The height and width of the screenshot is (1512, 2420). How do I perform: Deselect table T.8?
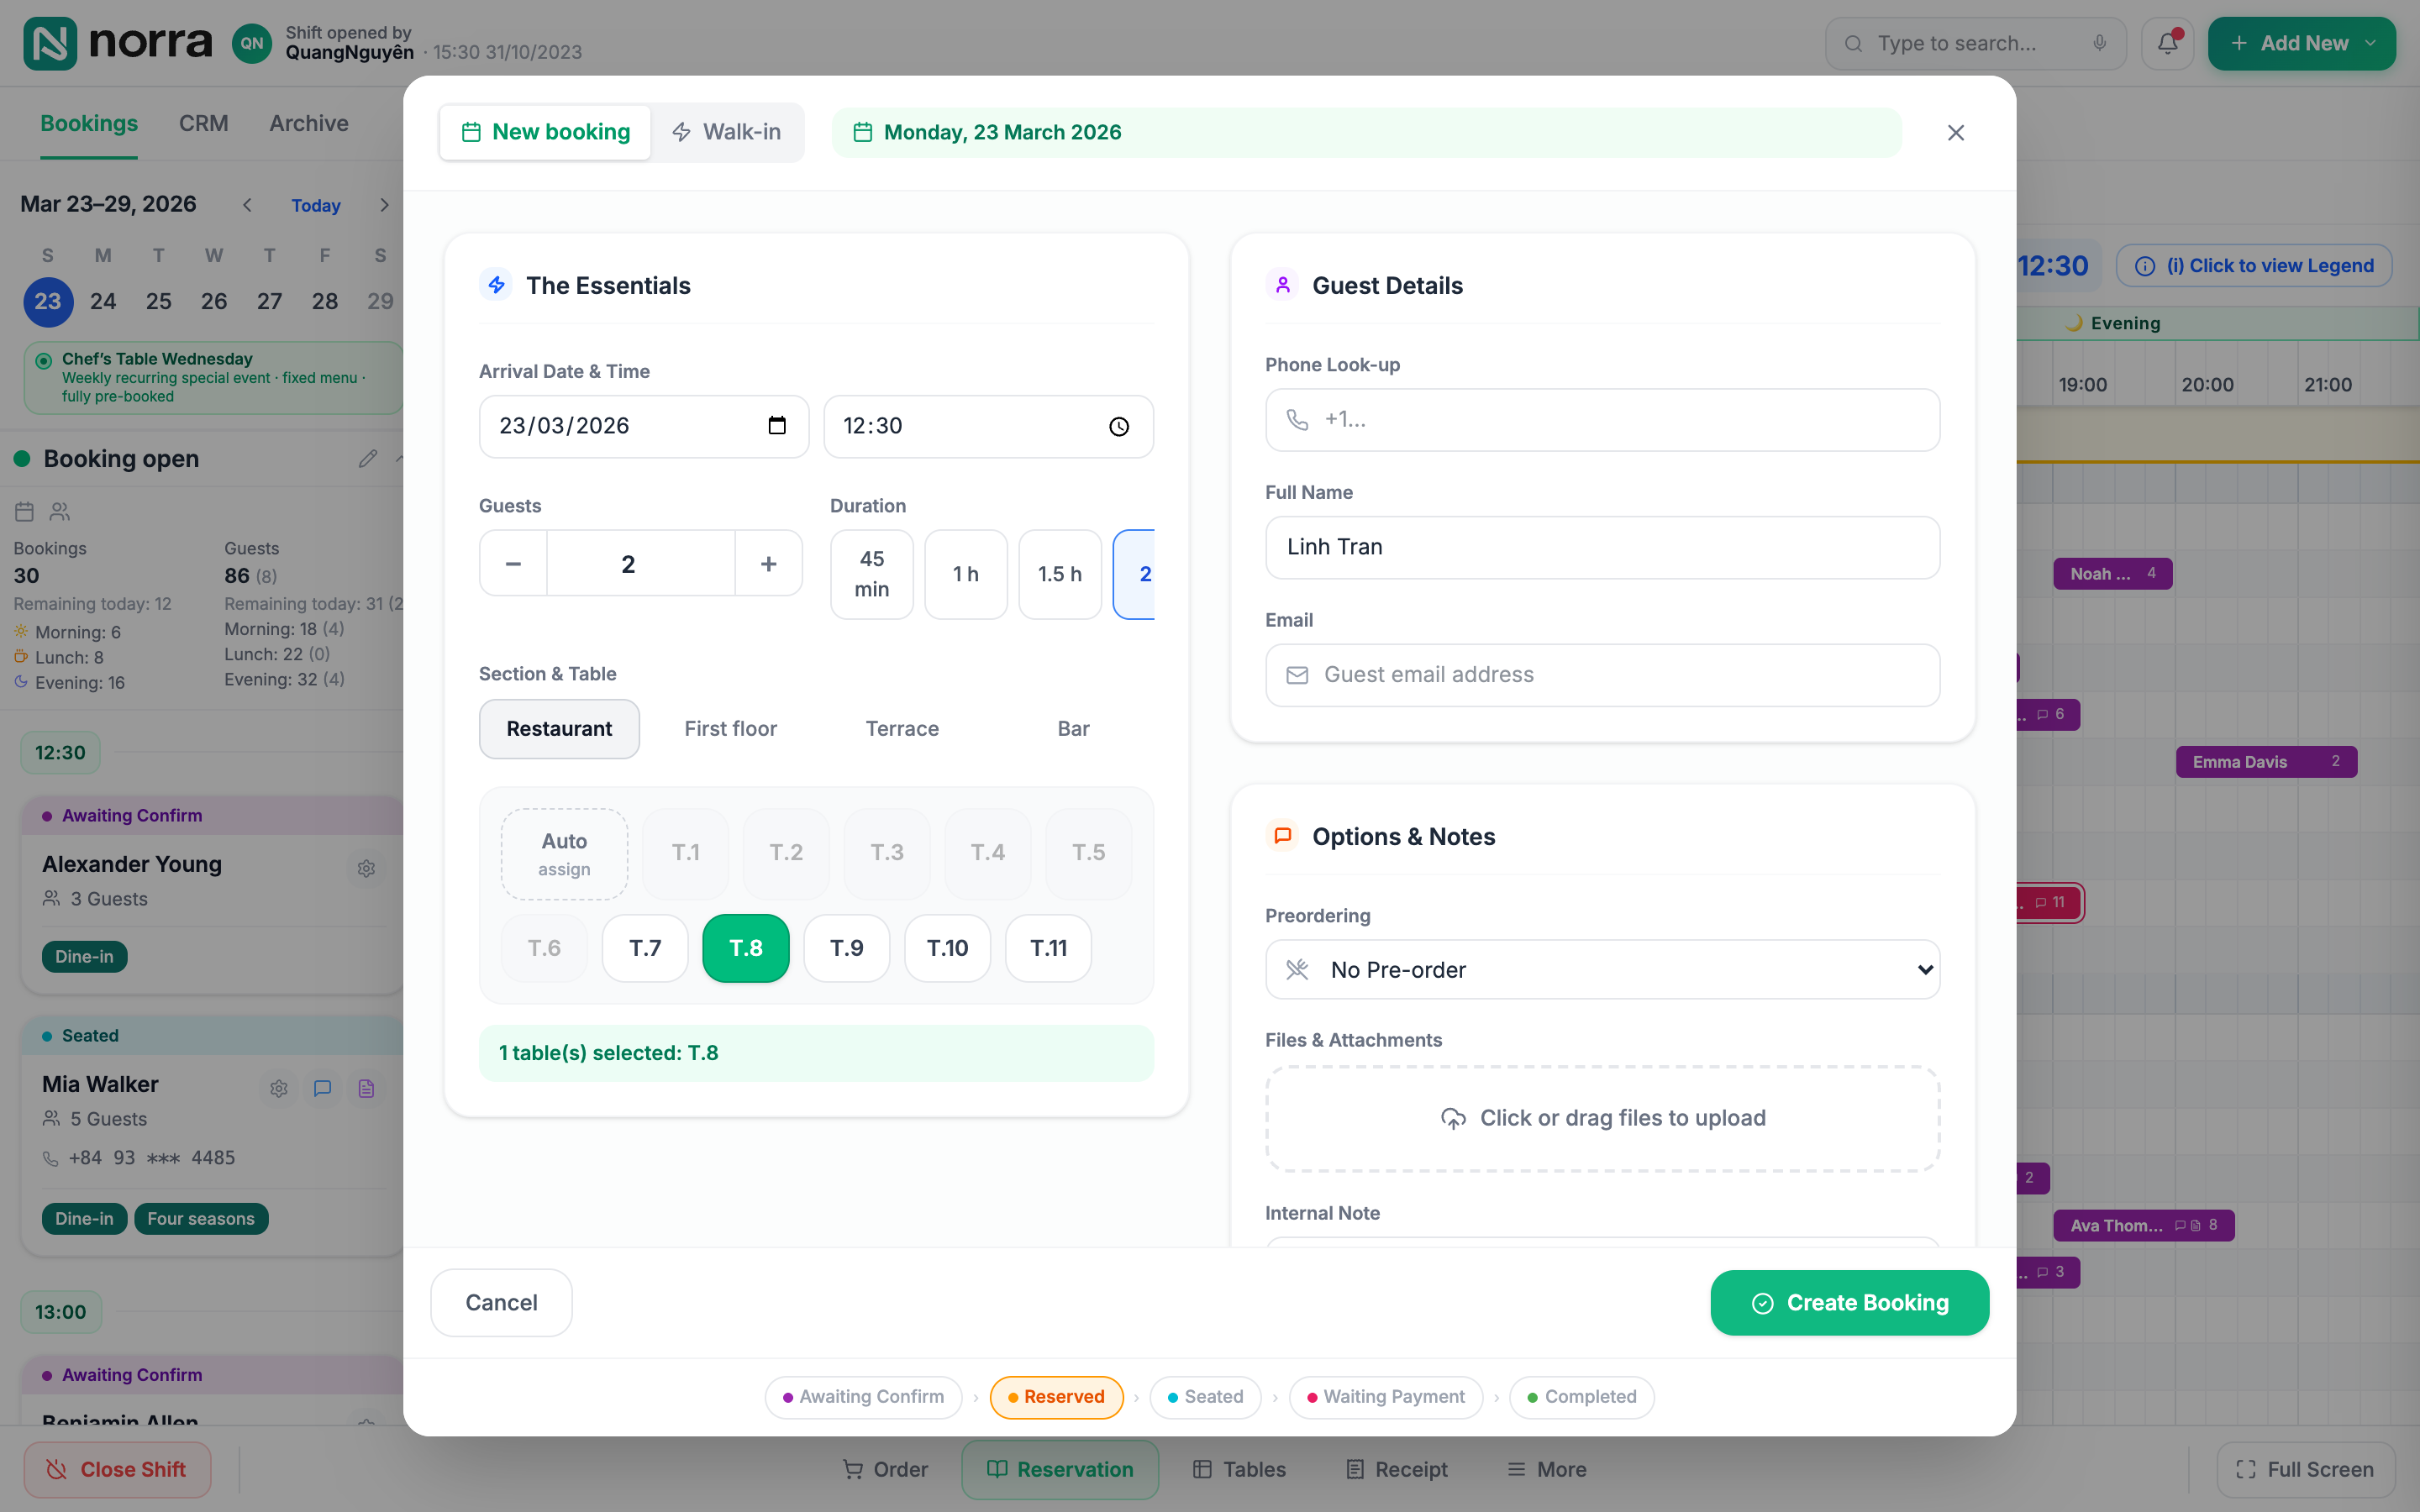[x=745, y=948]
